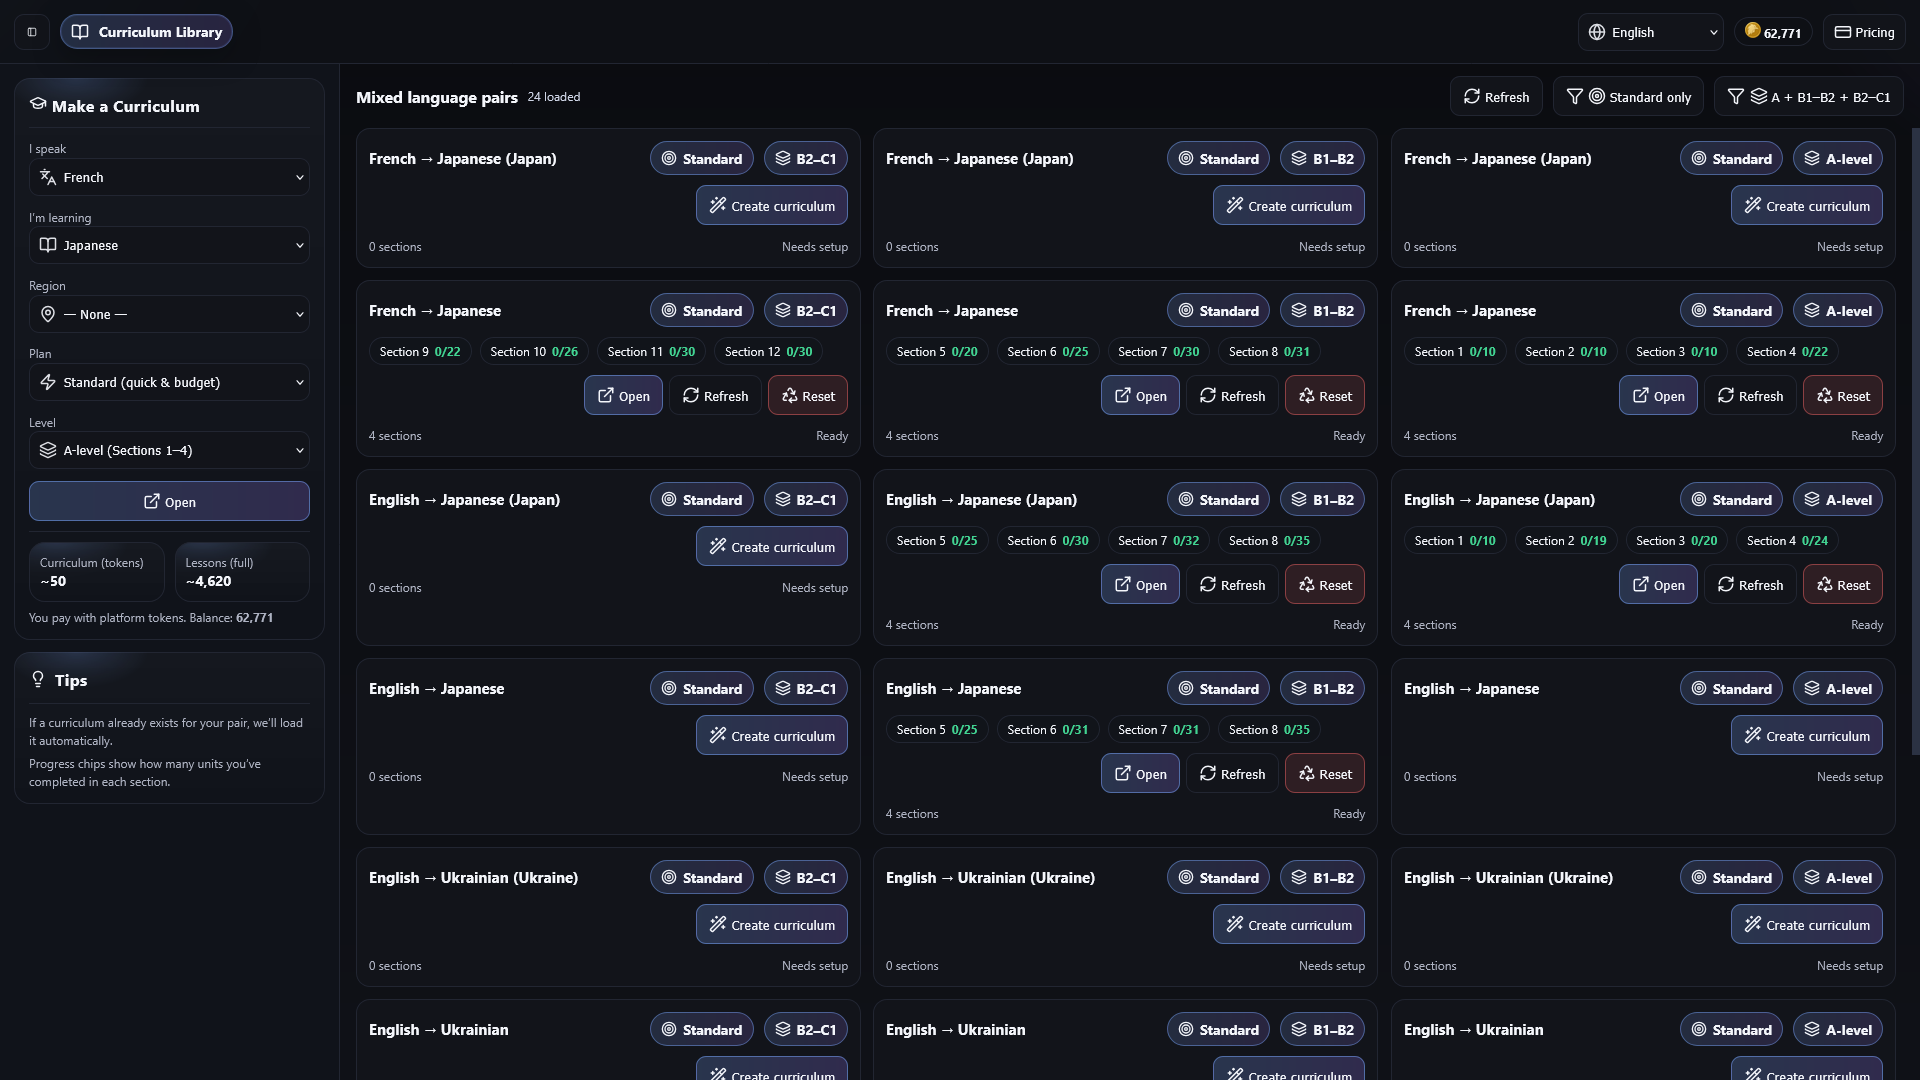Screen dimensions: 1920x1080
Task: Click the globe icon in the language selector
Action: click(1597, 32)
